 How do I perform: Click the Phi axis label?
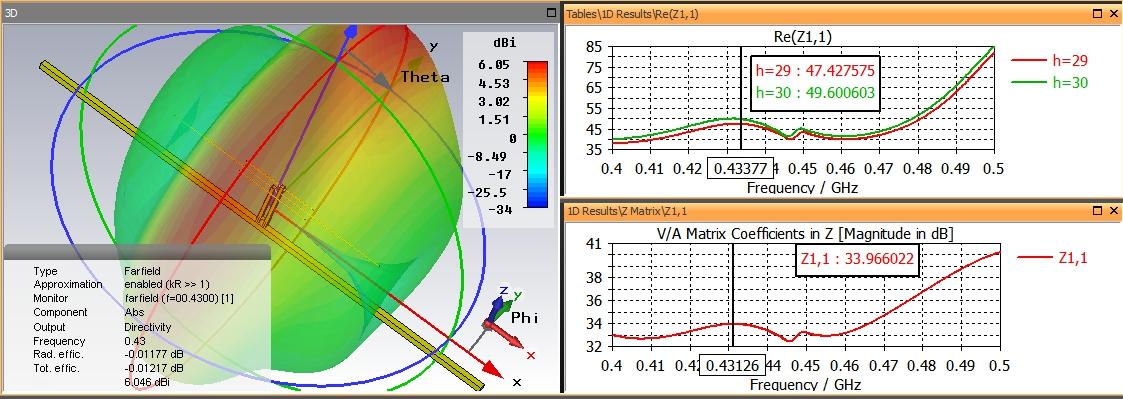pyautogui.click(x=524, y=317)
